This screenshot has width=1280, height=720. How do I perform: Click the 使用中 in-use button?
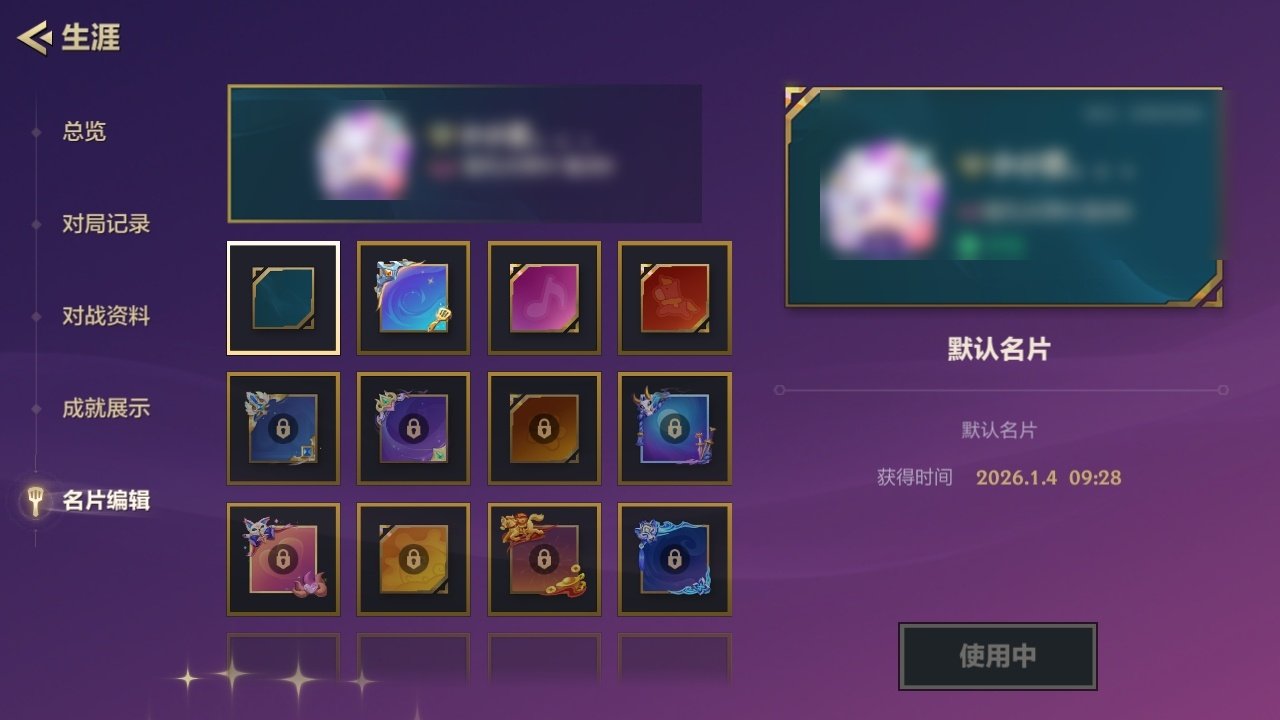[x=998, y=656]
